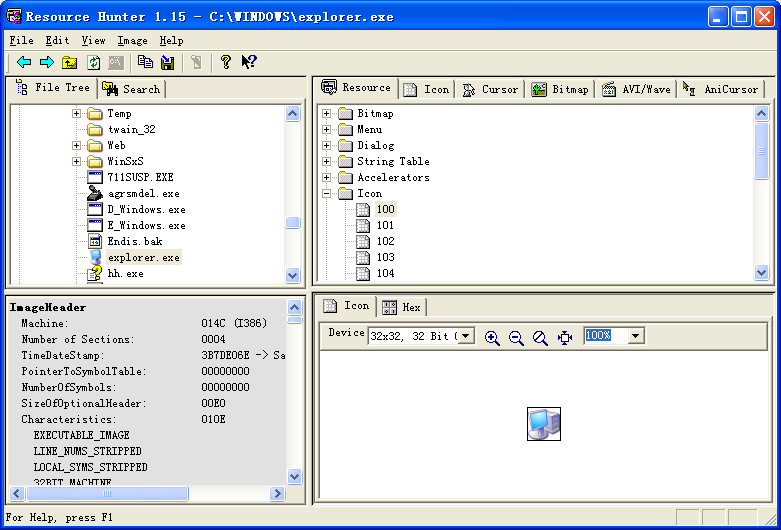This screenshot has width=781, height=530.
Task: Click the 'TimeDateStamp:' label text
Action: pyautogui.click(x=63, y=356)
